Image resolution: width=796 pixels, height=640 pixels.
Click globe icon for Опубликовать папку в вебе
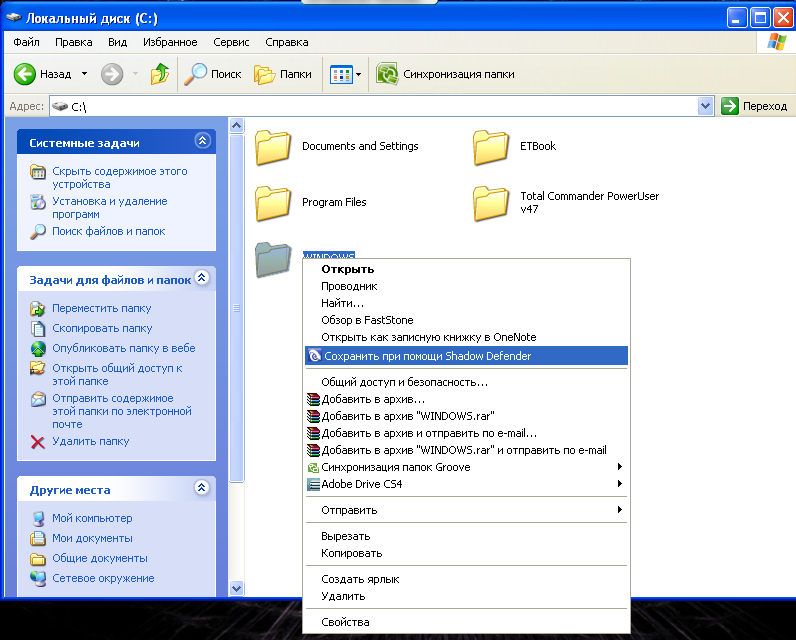(x=38, y=349)
